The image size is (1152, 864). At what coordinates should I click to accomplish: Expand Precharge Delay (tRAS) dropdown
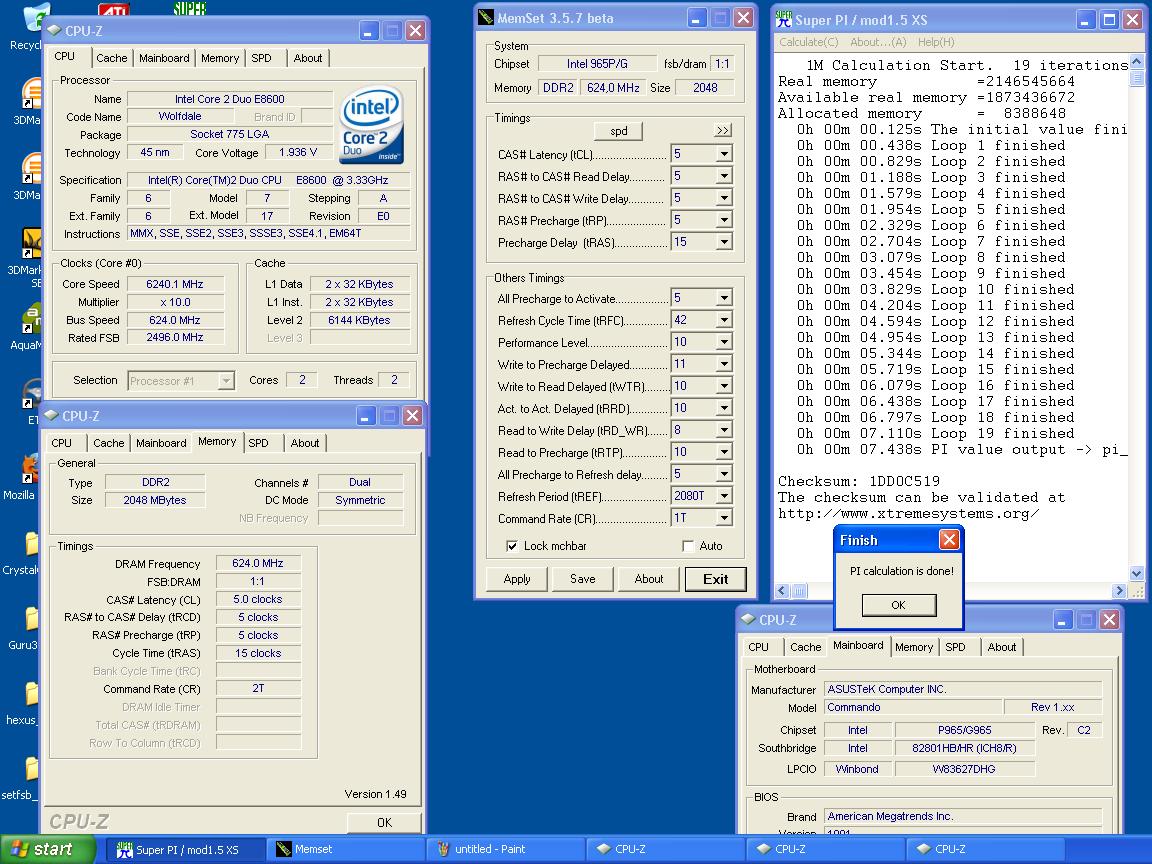pos(724,242)
